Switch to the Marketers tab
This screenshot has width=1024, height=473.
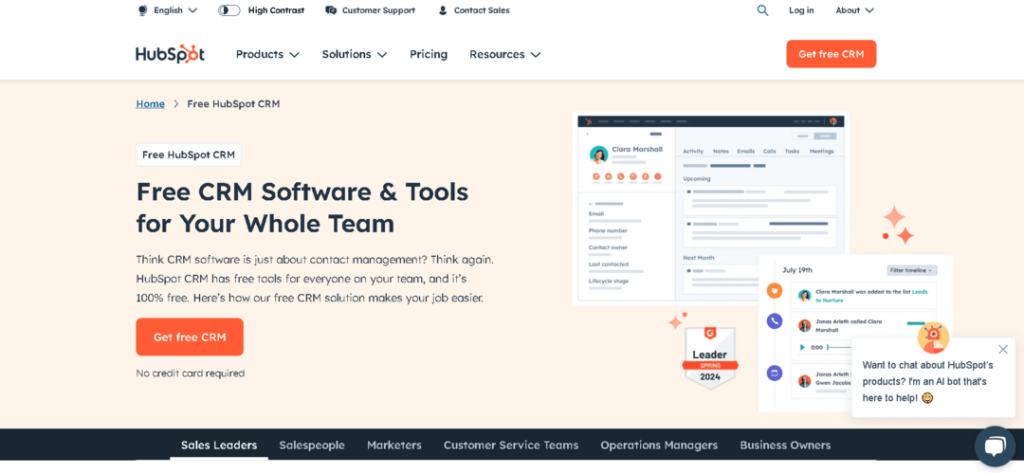tap(394, 445)
